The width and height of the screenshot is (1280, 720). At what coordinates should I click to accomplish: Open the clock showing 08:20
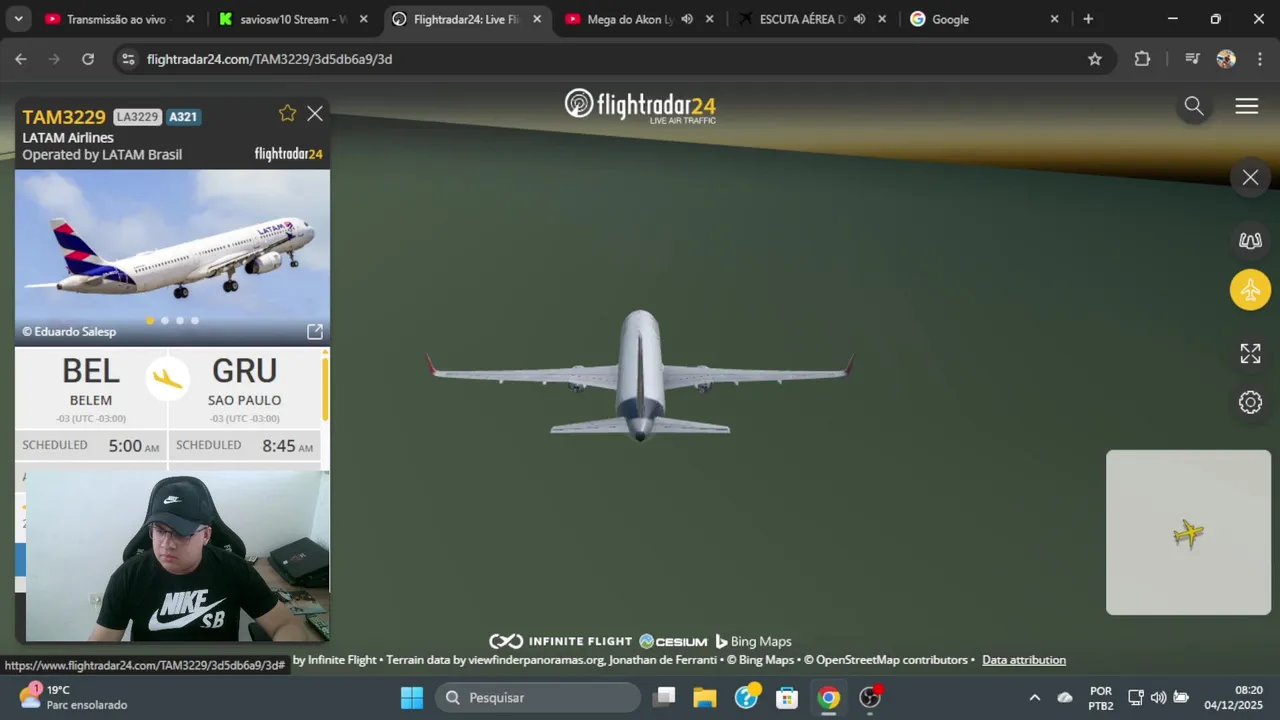pos(1234,697)
